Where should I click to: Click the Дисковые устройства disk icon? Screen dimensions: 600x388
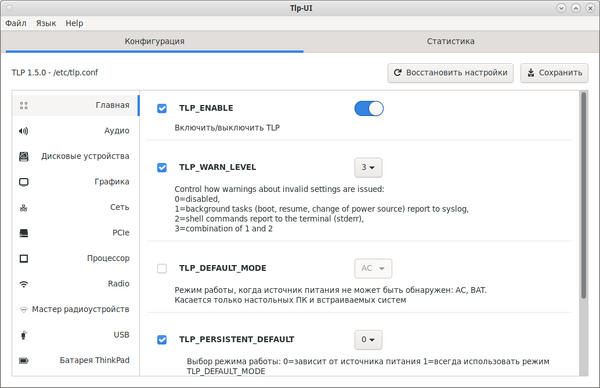(x=24, y=157)
